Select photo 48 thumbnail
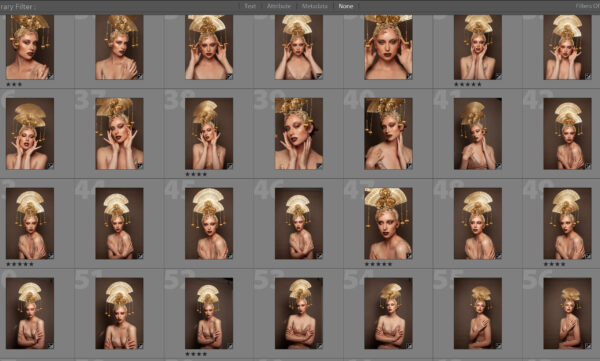600x361 pixels. (478, 224)
